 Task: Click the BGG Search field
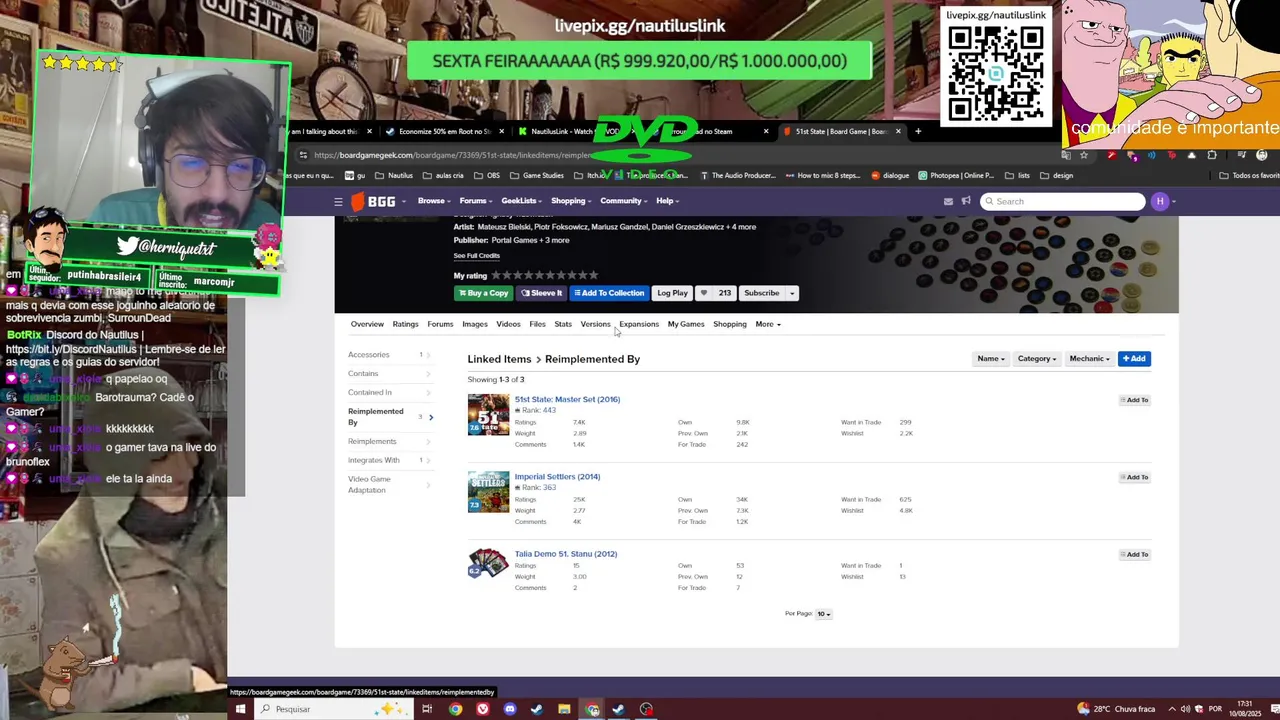tap(1062, 201)
